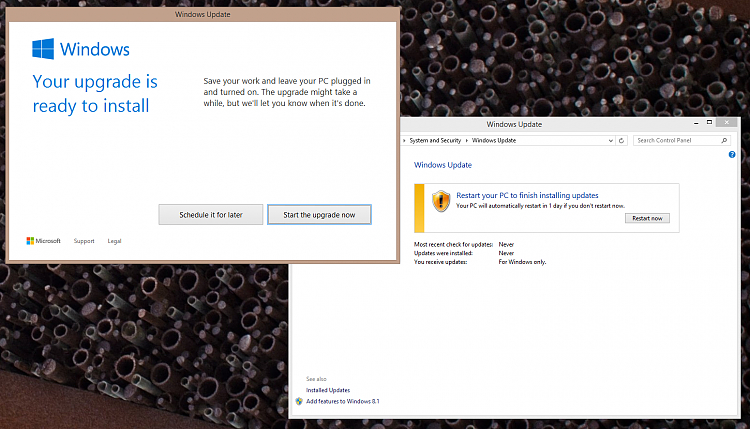Open the Installed Updates link

tap(328, 390)
